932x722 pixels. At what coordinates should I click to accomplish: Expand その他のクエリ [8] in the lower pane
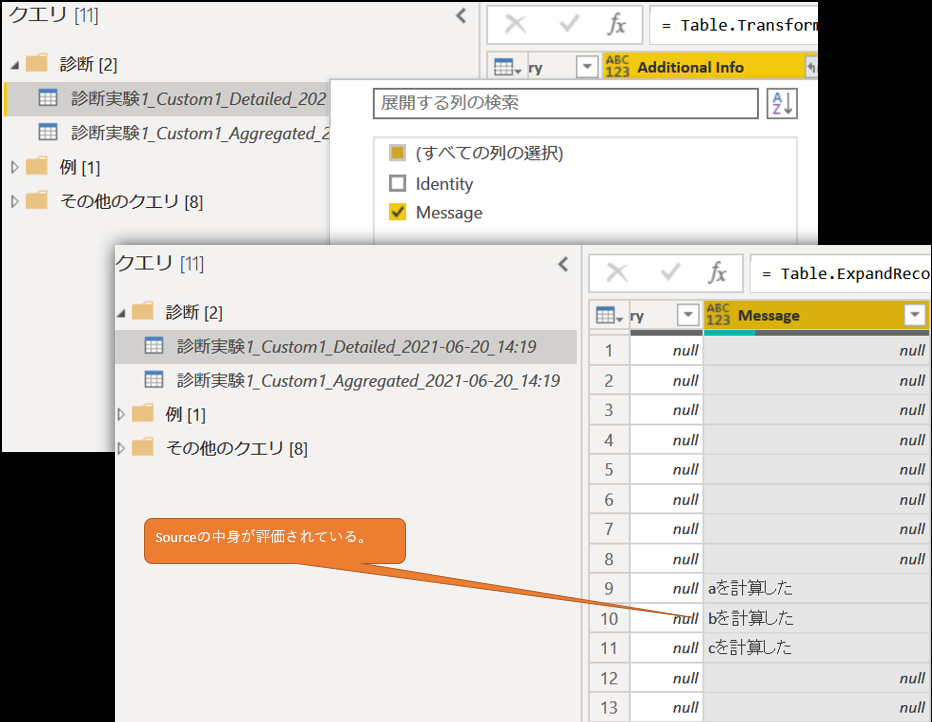121,449
